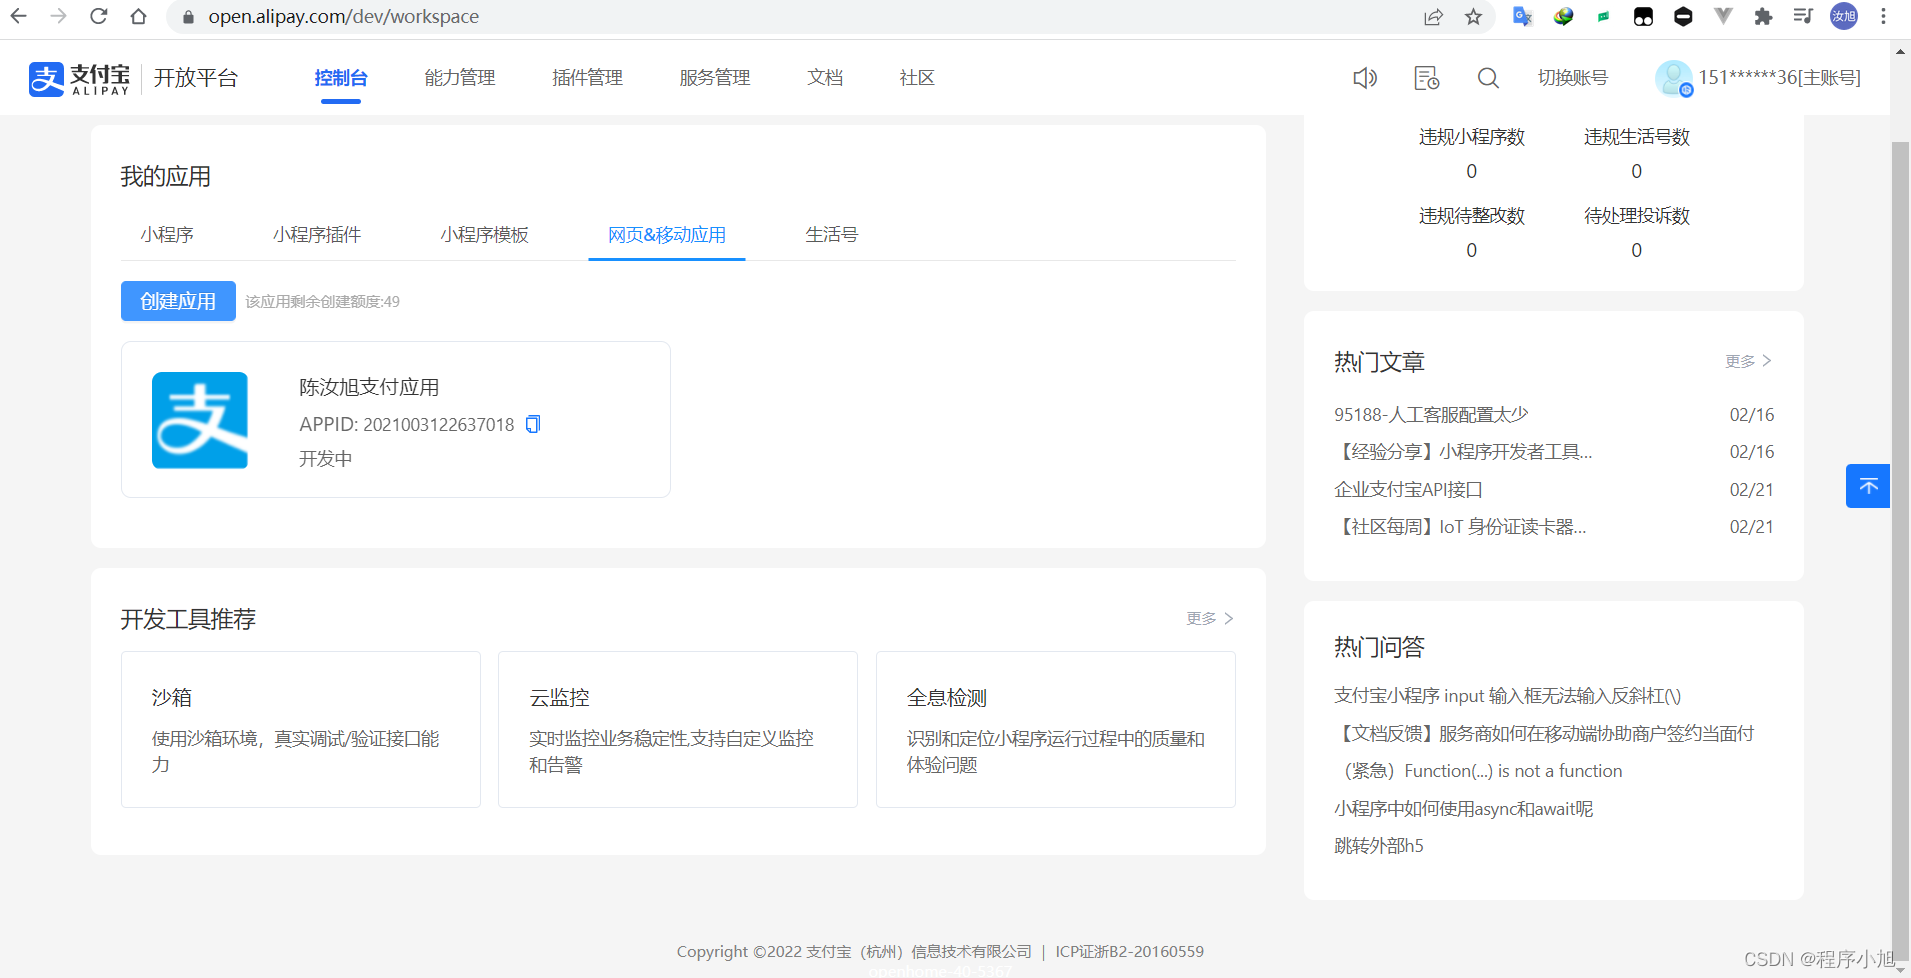1911x978 pixels.
Task: Open the 控制台 navigation tab
Action: coord(341,78)
